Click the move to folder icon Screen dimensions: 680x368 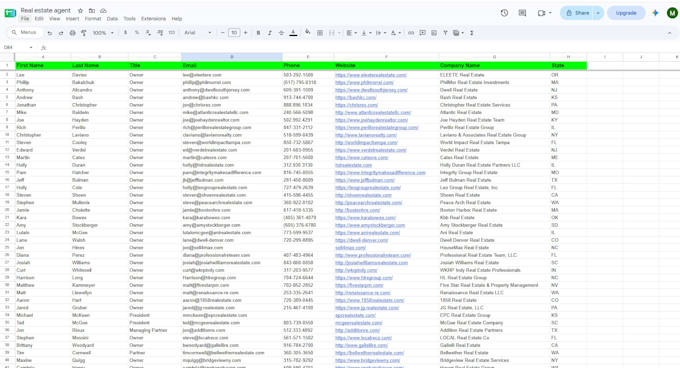(92, 10)
